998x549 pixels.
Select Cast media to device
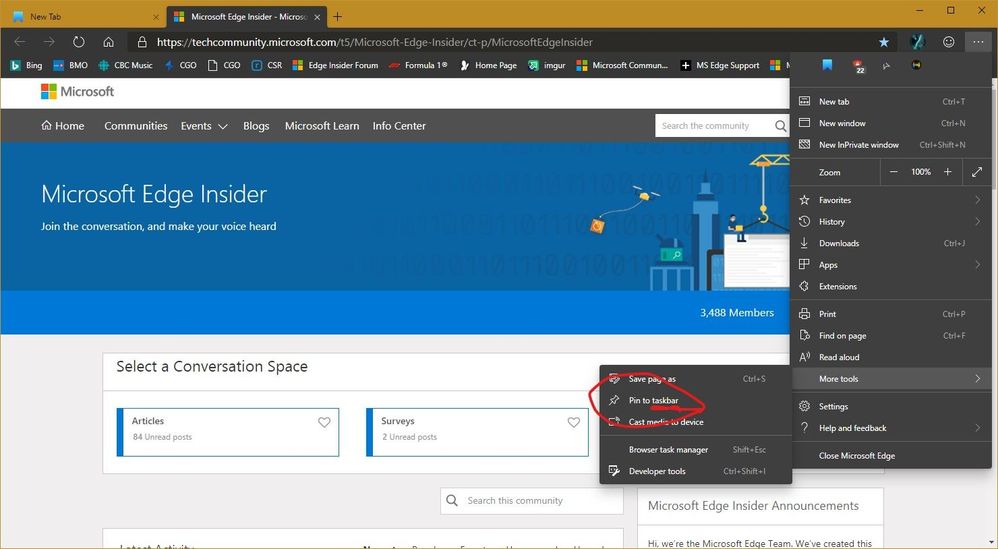(696, 422)
